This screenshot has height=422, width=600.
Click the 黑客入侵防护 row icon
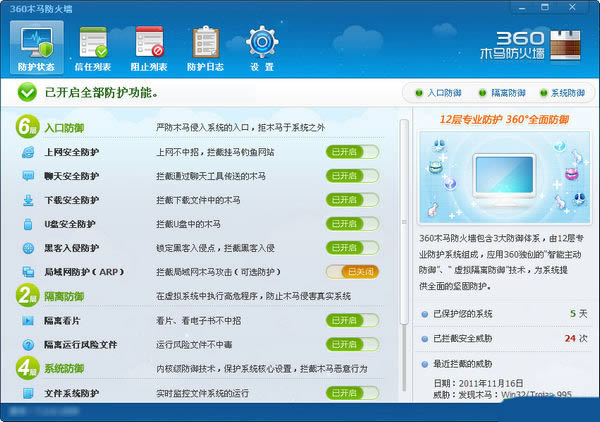(27, 248)
